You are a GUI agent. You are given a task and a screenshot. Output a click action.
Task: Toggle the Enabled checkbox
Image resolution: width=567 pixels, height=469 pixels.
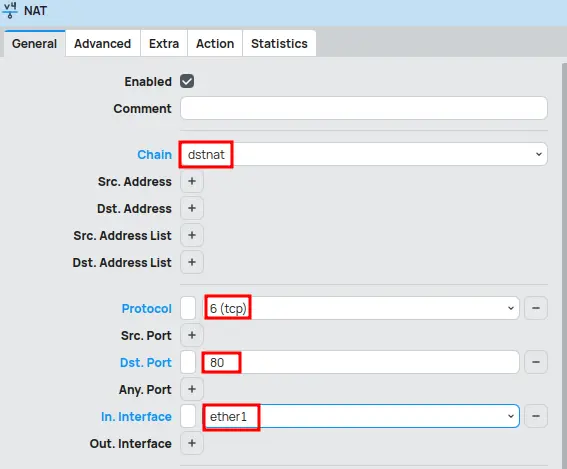point(187,81)
